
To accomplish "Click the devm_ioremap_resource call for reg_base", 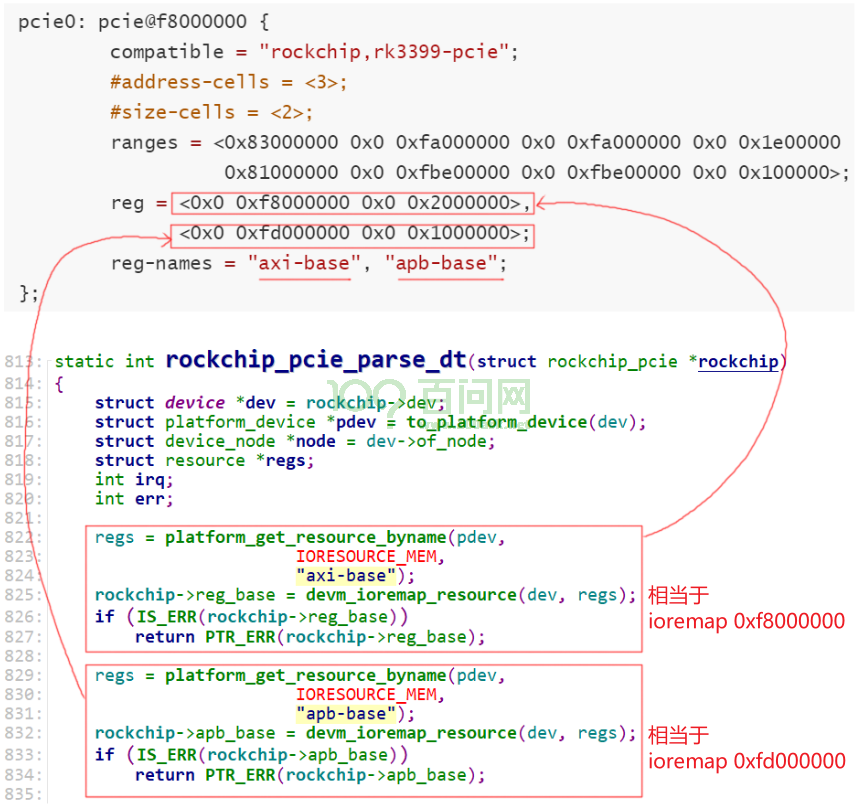I will (x=411, y=595).
